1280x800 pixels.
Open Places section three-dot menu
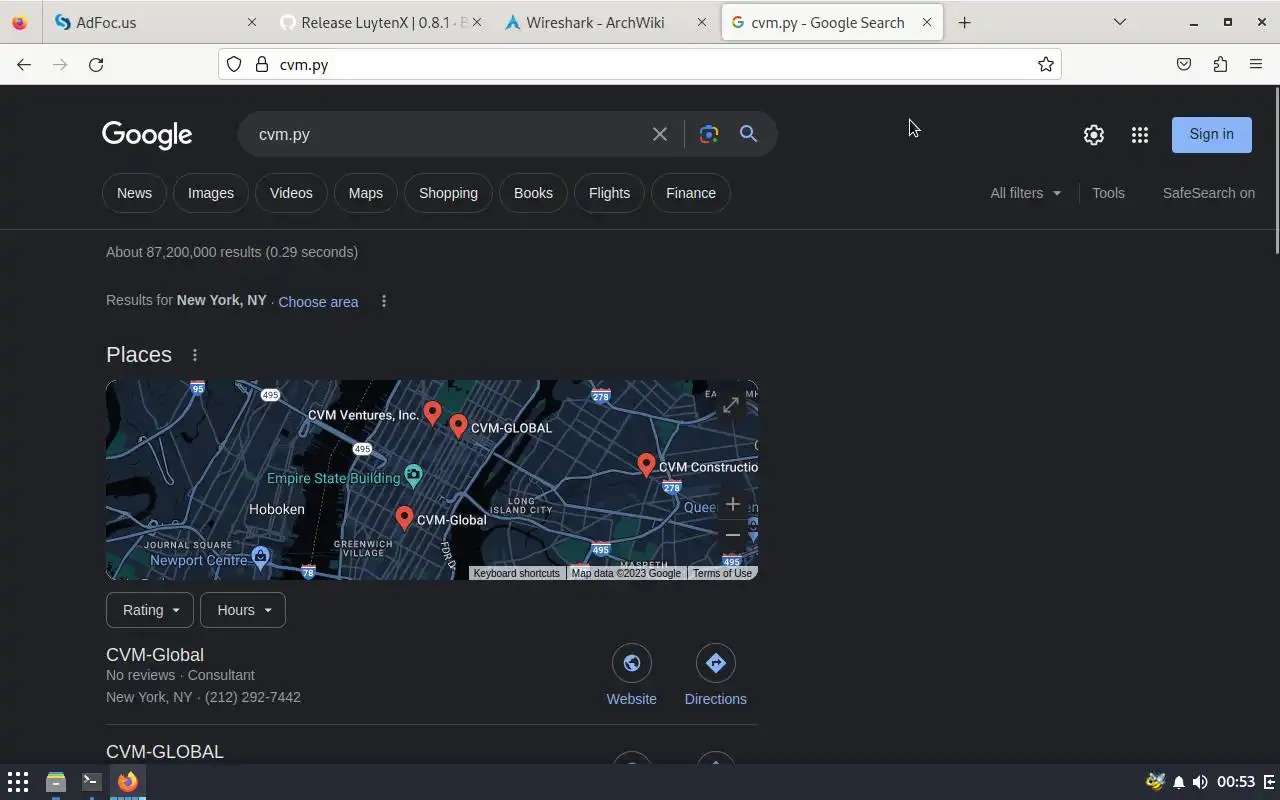195,355
